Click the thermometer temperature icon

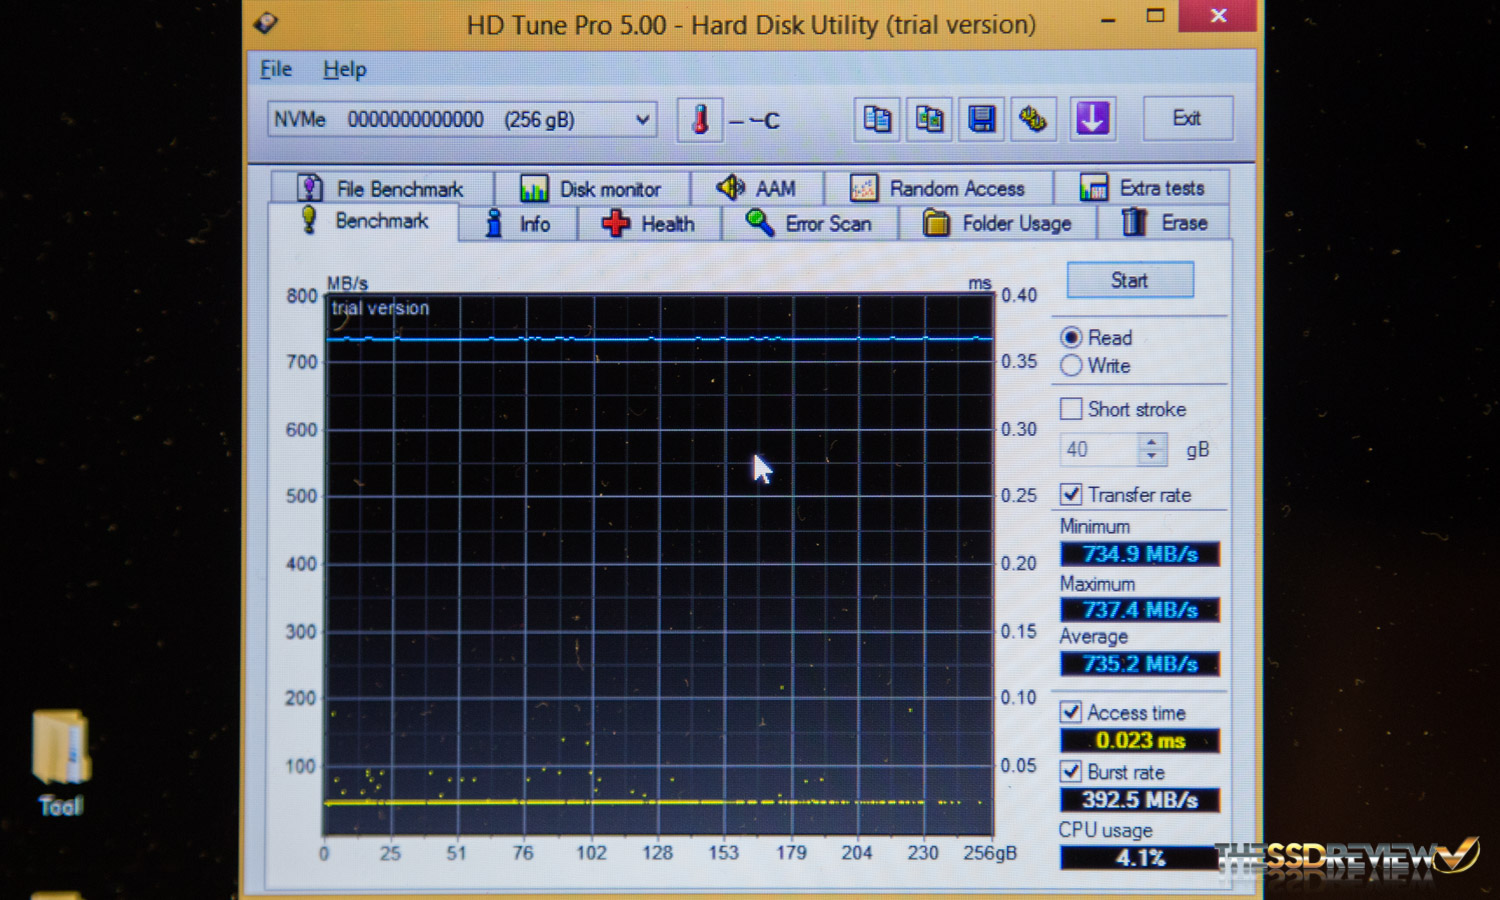click(700, 120)
